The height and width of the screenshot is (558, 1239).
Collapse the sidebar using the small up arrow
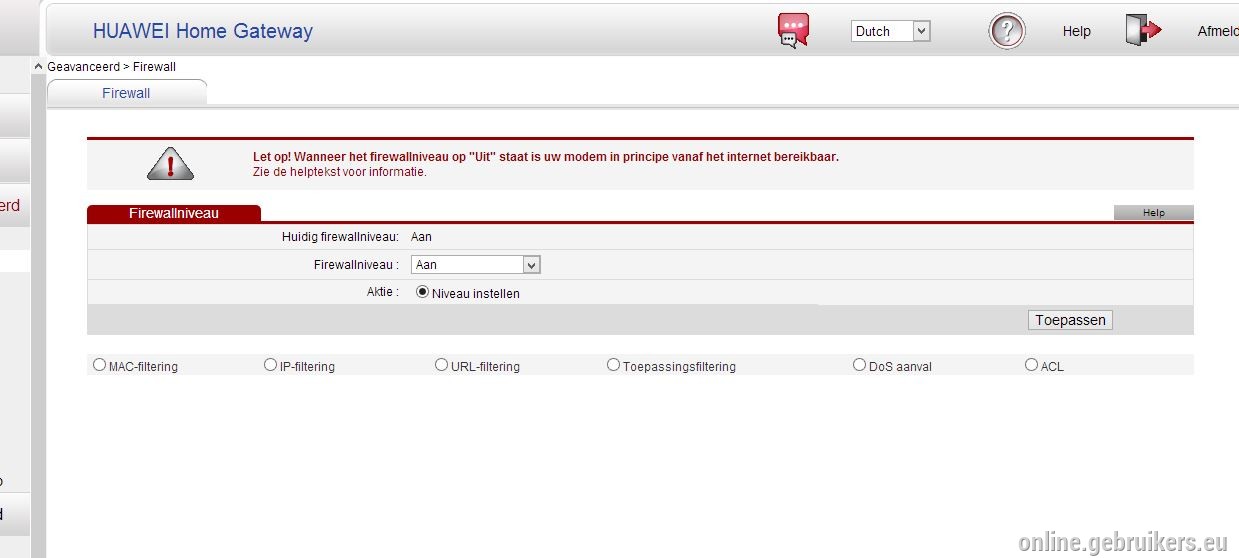coord(39,66)
